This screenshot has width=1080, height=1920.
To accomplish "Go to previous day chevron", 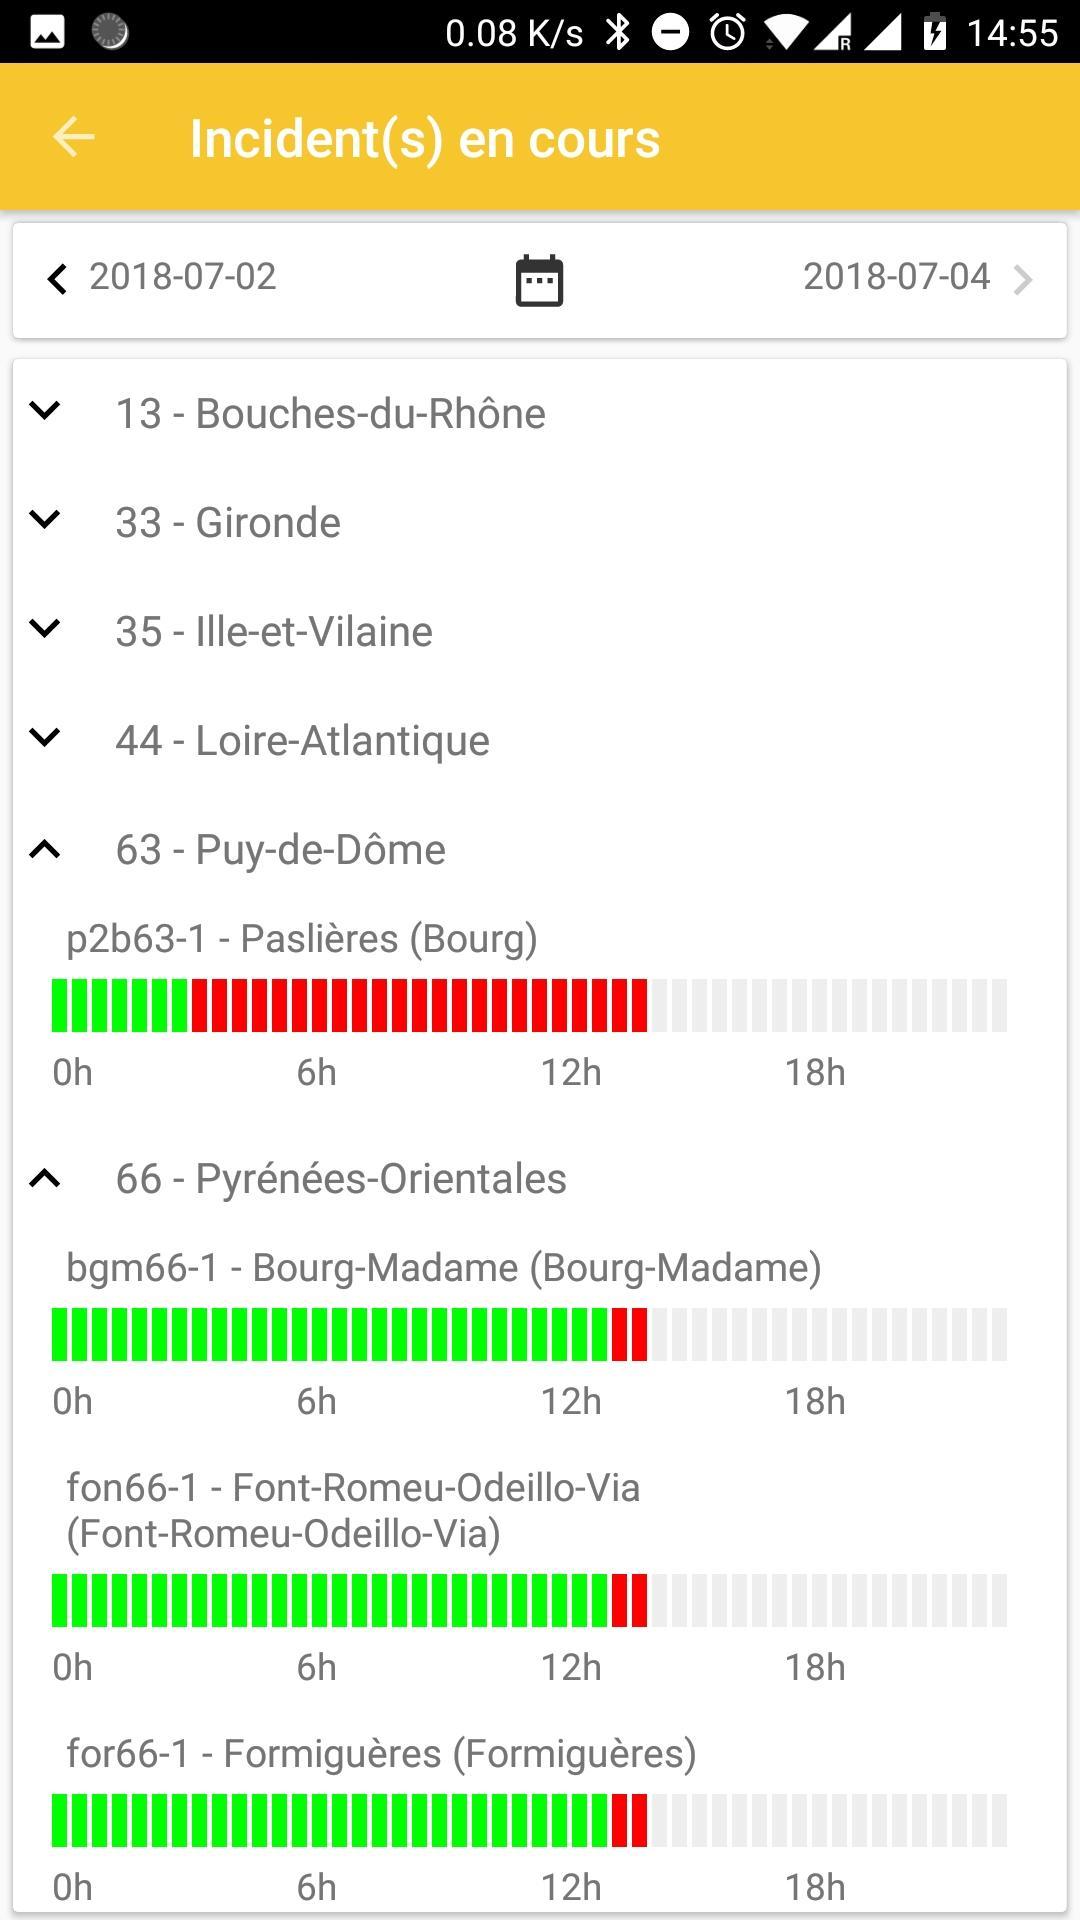I will pyautogui.click(x=57, y=279).
